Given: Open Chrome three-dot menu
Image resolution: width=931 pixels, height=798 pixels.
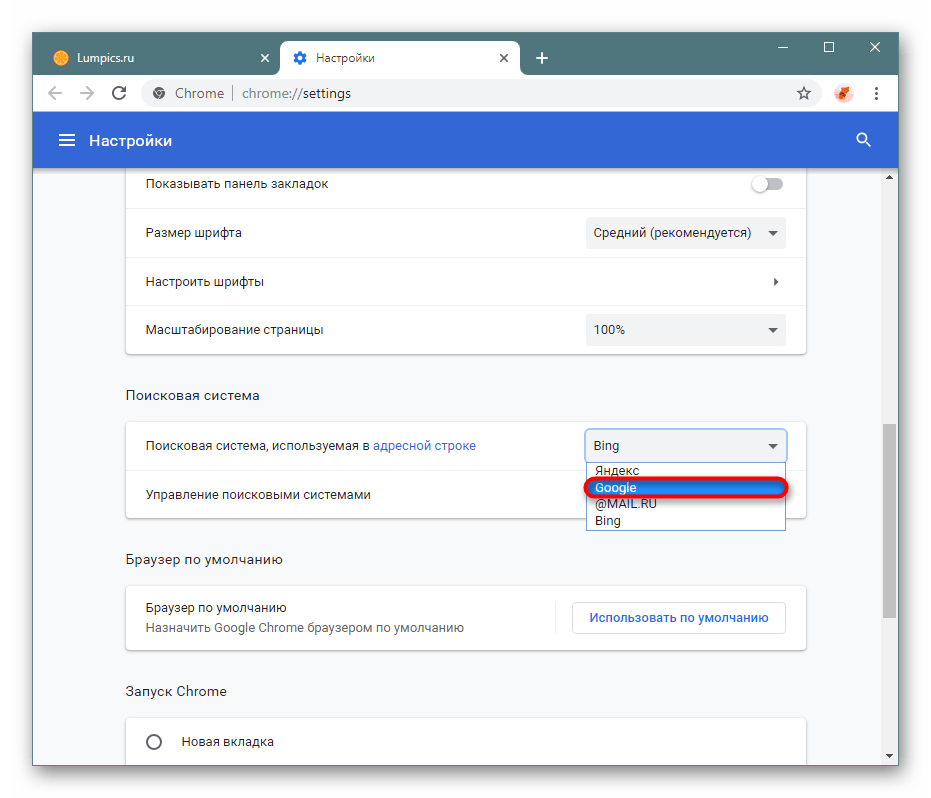Looking at the screenshot, I should (x=876, y=93).
